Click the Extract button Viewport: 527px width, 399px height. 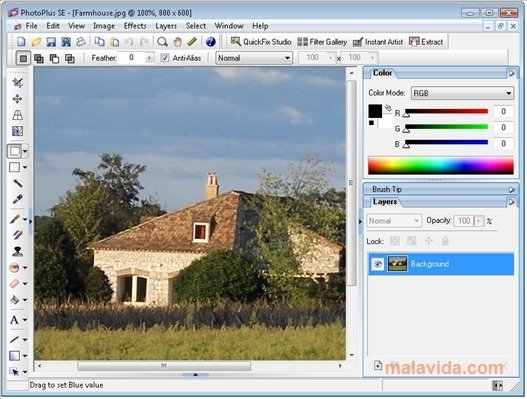(426, 42)
